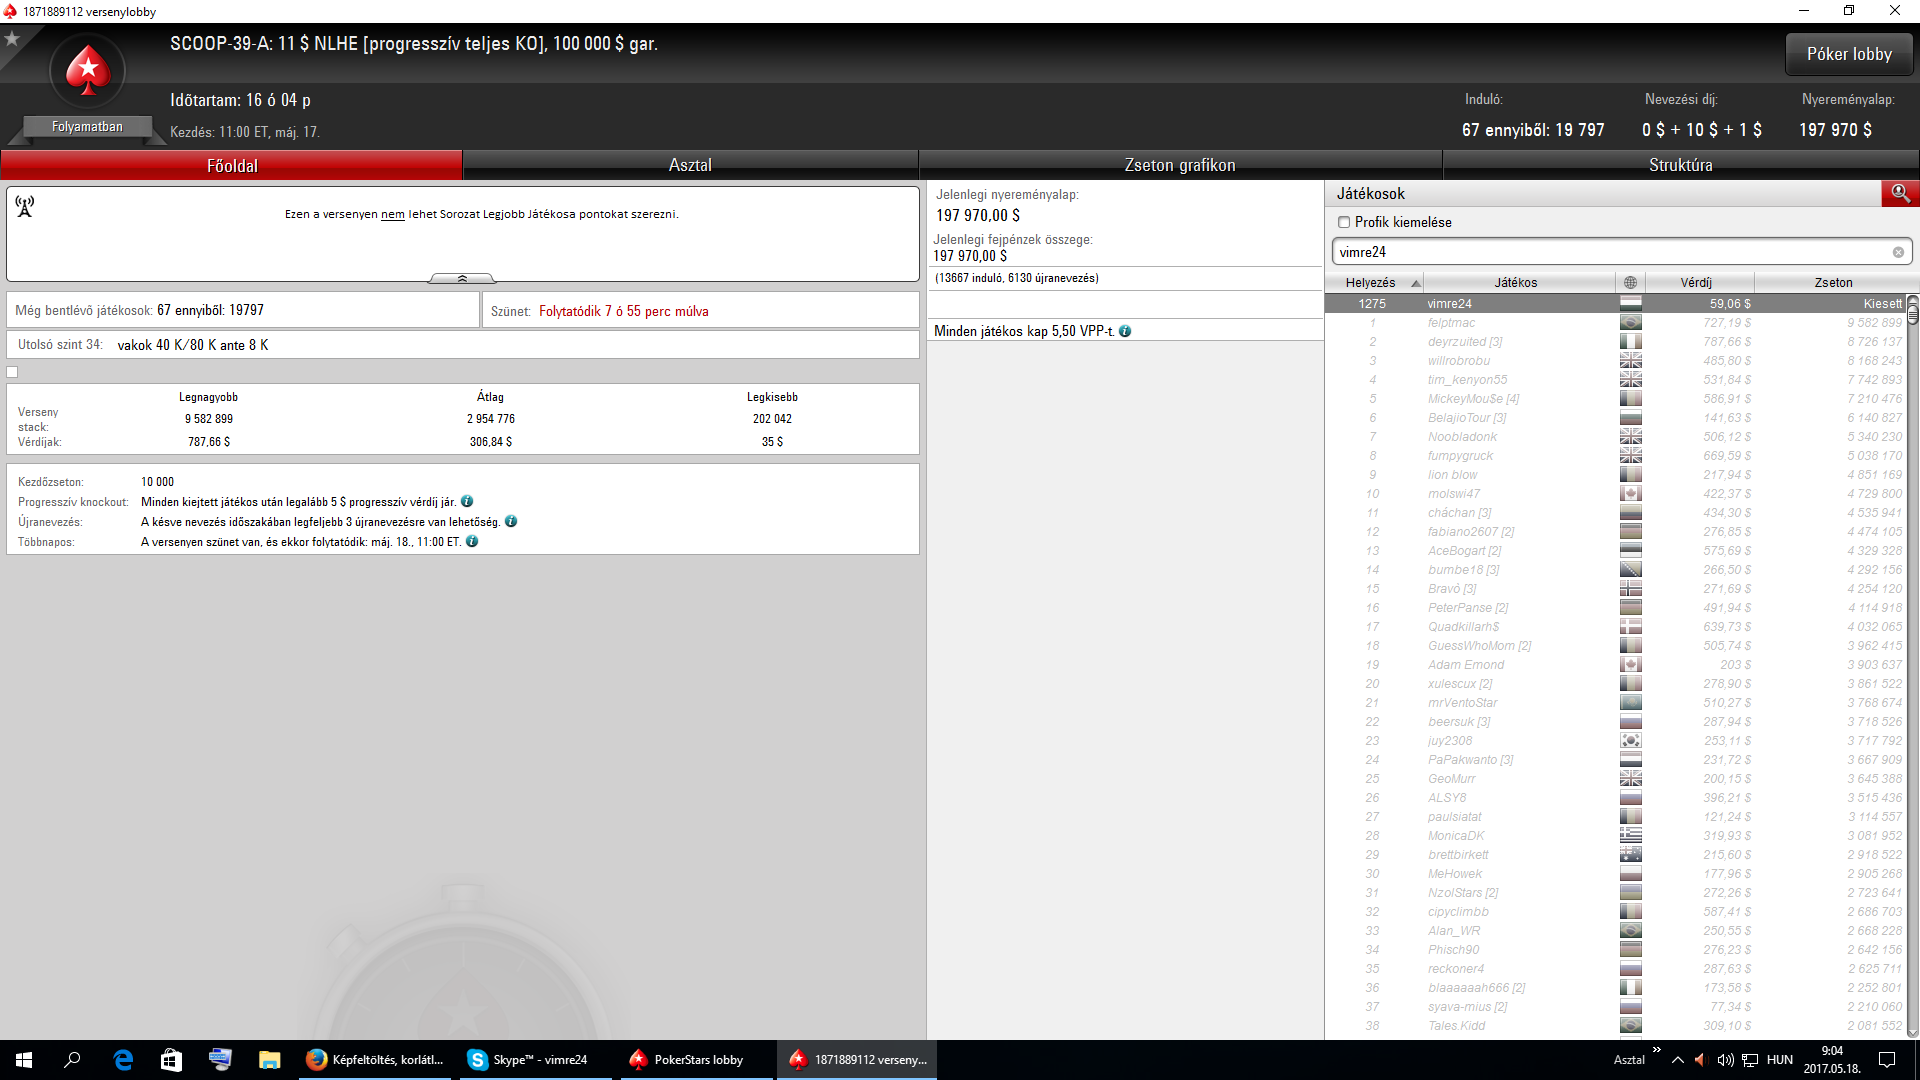
Task: Select player Adam Emond row
Action: pyautogui.click(x=1616, y=665)
